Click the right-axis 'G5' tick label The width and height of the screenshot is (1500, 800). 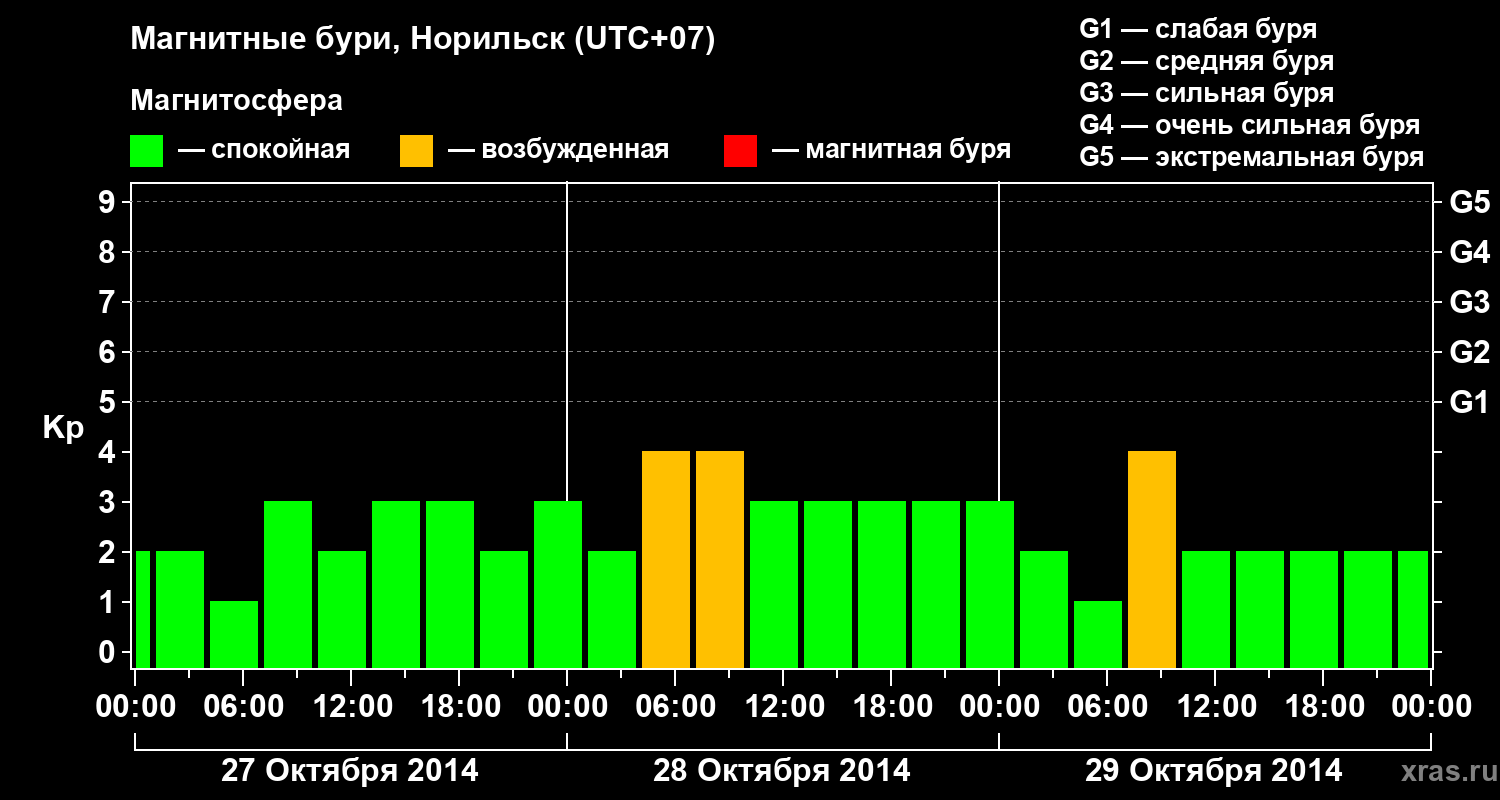(x=1469, y=202)
